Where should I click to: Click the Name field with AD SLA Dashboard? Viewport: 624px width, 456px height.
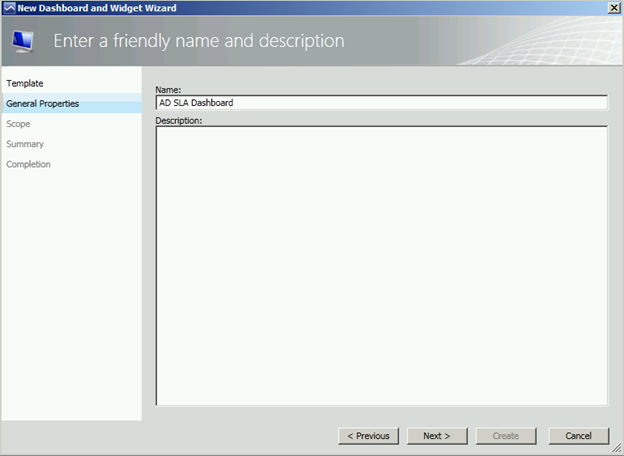(x=382, y=103)
